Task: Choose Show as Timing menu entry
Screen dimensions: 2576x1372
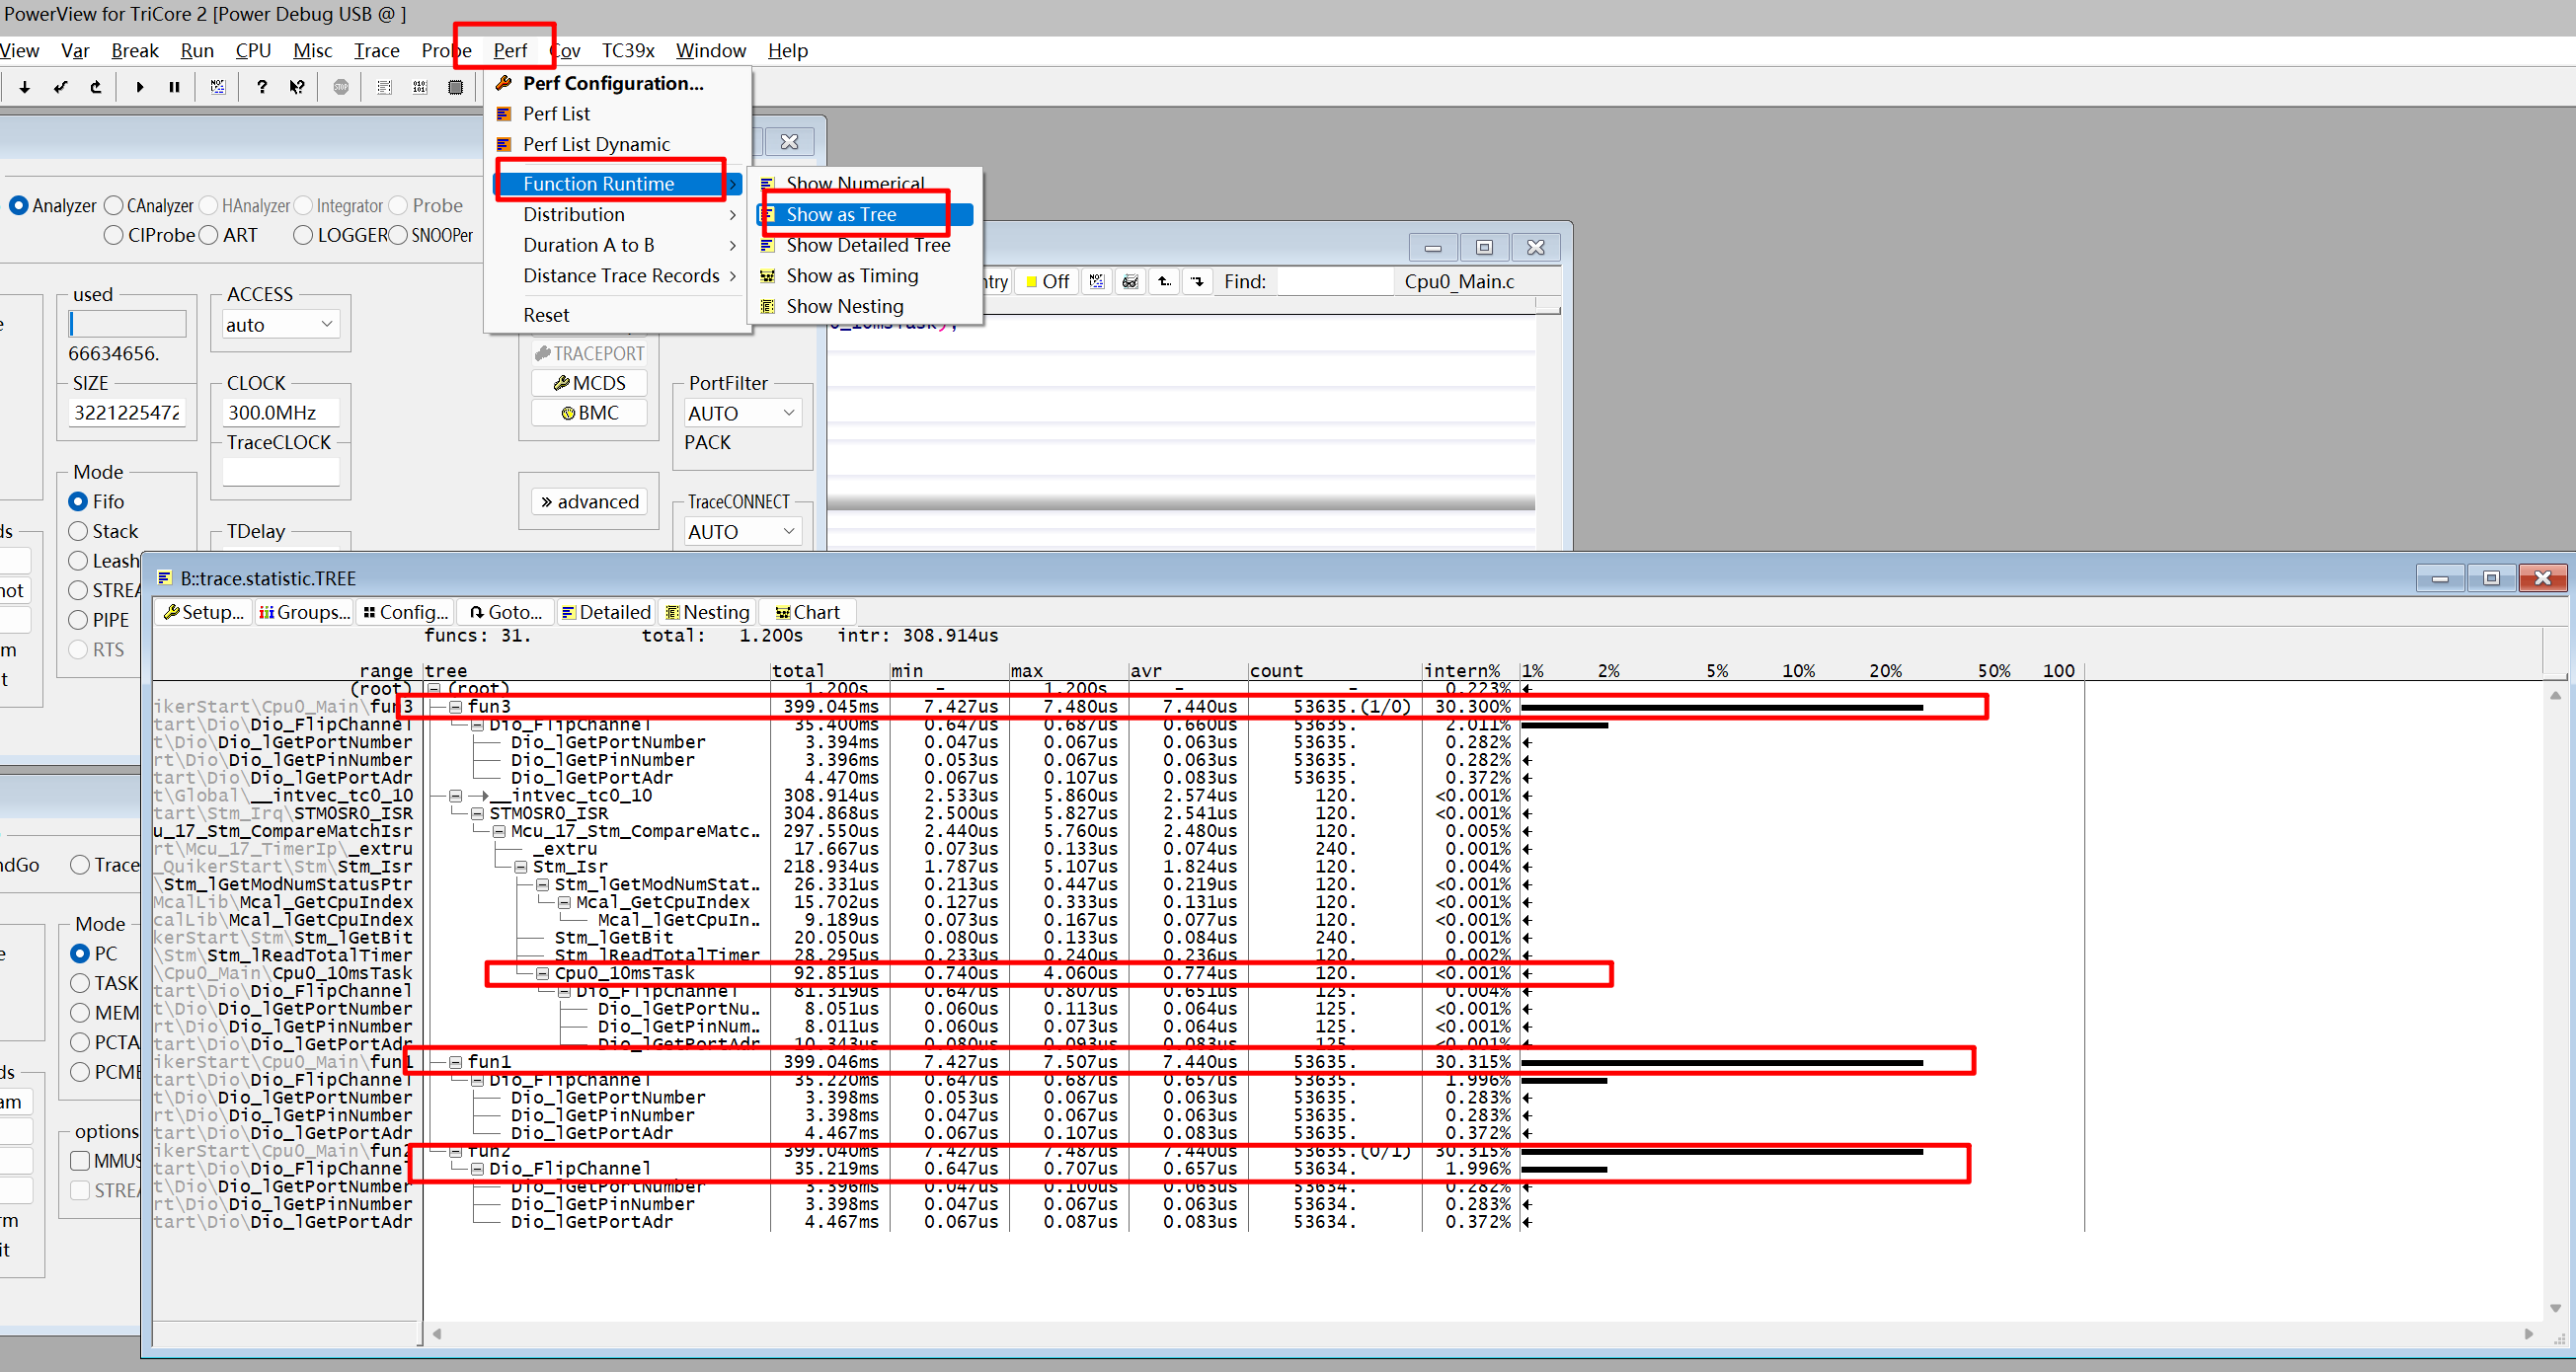Action: [851, 275]
